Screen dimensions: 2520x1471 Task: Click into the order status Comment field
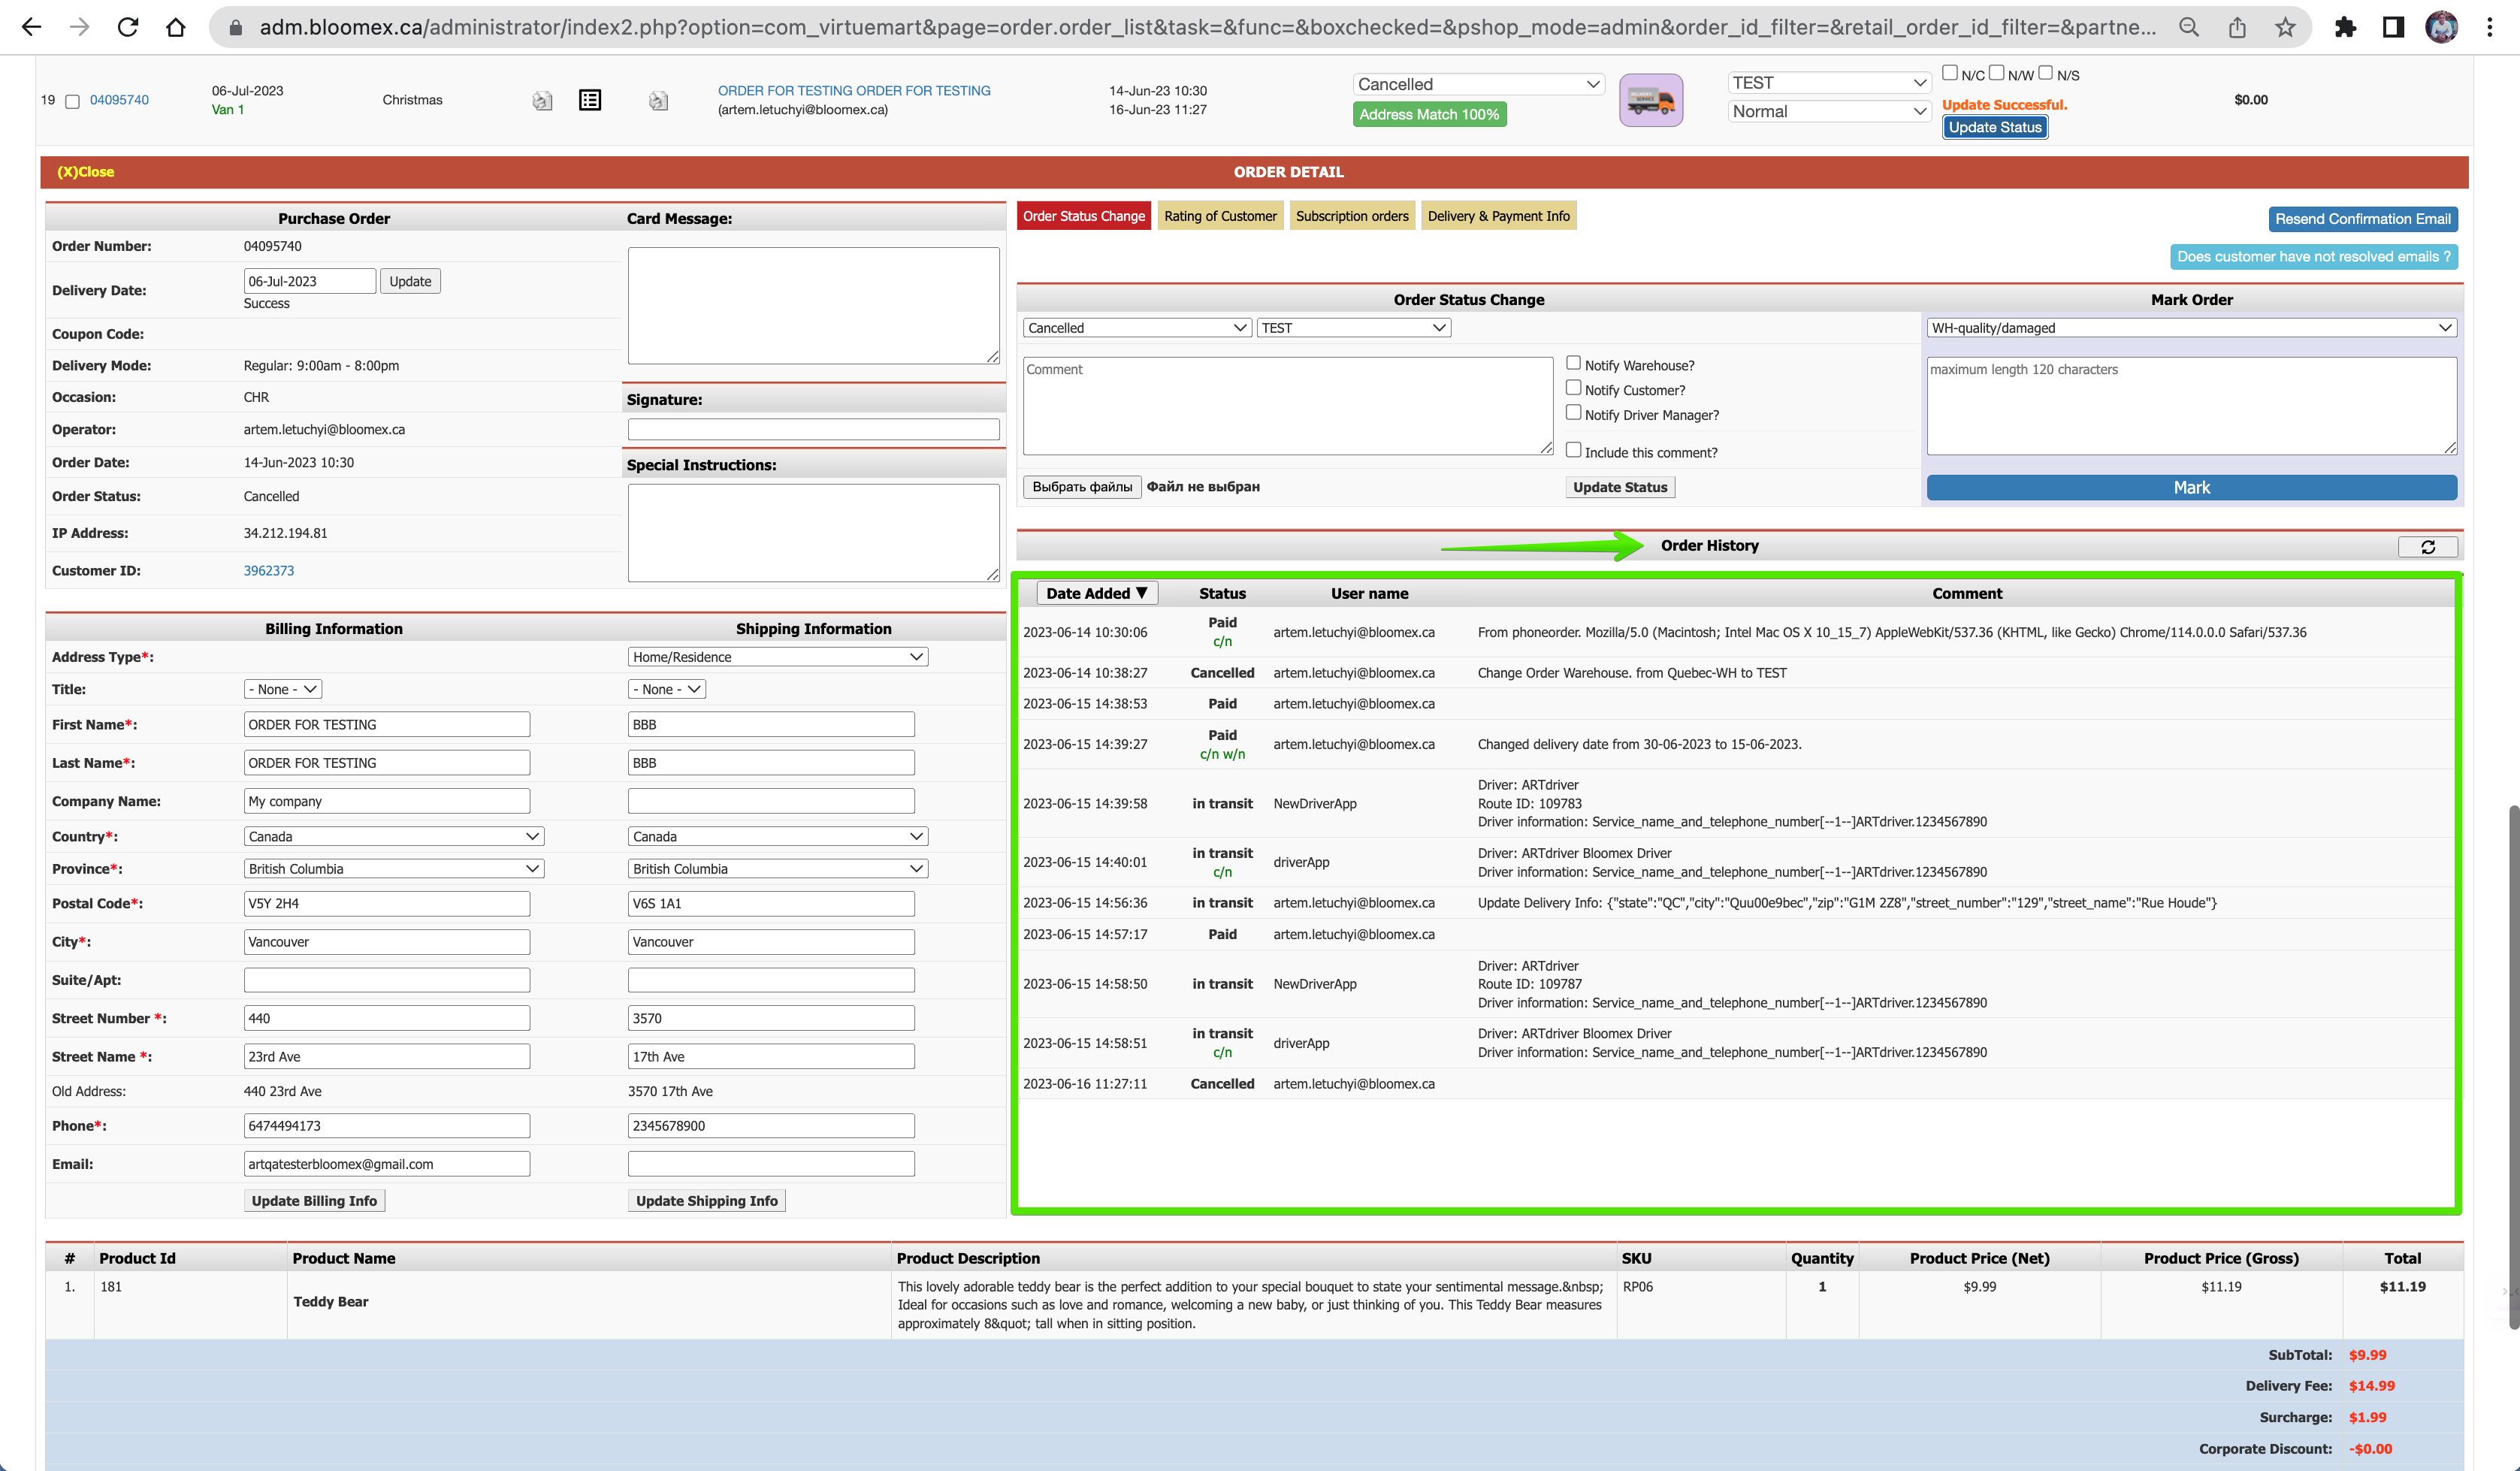(1287, 406)
